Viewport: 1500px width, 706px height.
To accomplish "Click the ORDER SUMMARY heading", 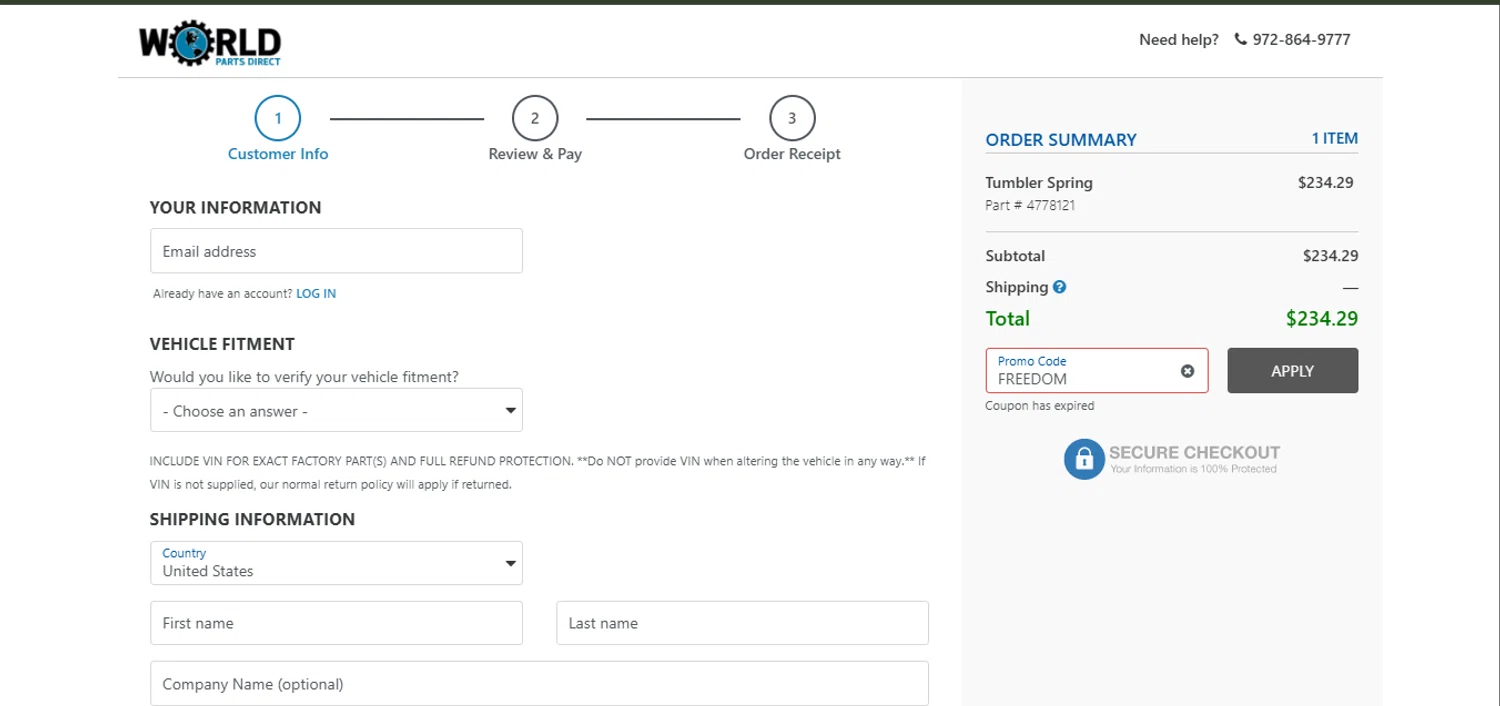I will (1061, 140).
